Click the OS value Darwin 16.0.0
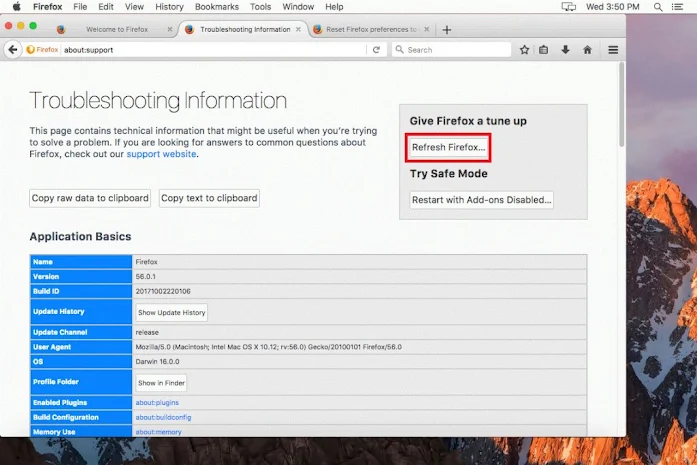 157,361
